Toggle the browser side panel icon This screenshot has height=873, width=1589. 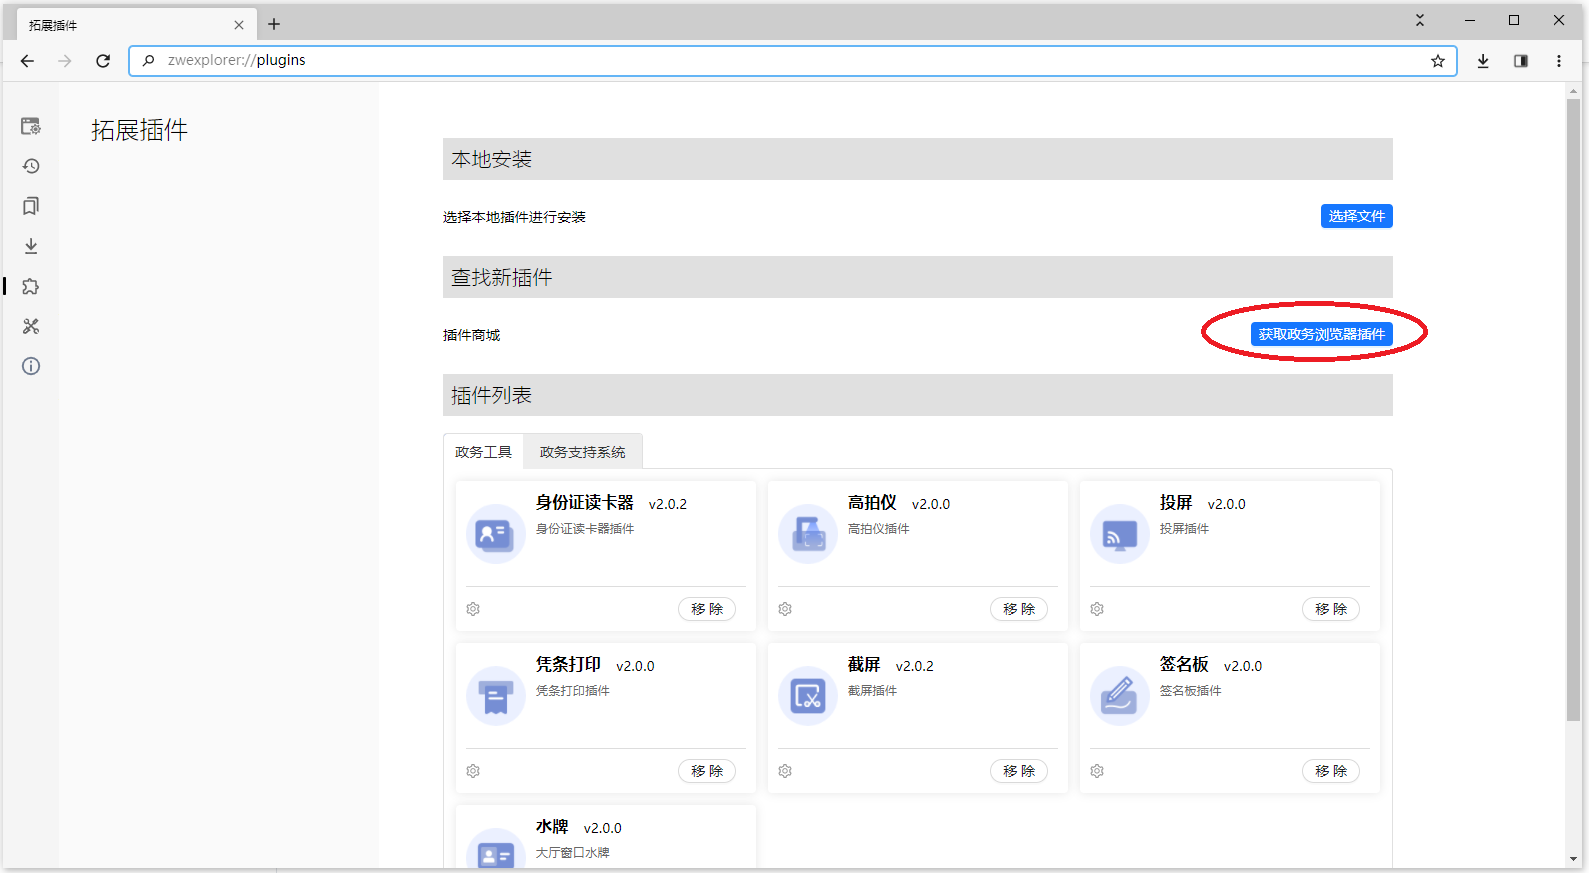(x=1521, y=61)
